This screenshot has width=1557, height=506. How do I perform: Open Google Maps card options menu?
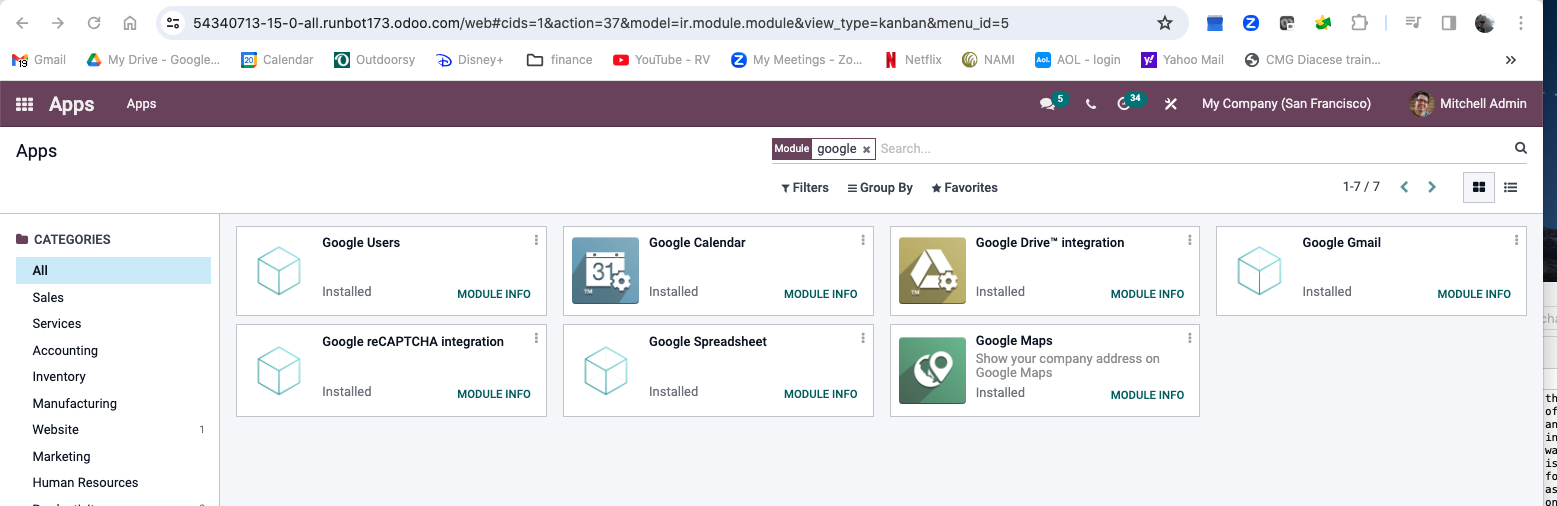tap(1189, 338)
